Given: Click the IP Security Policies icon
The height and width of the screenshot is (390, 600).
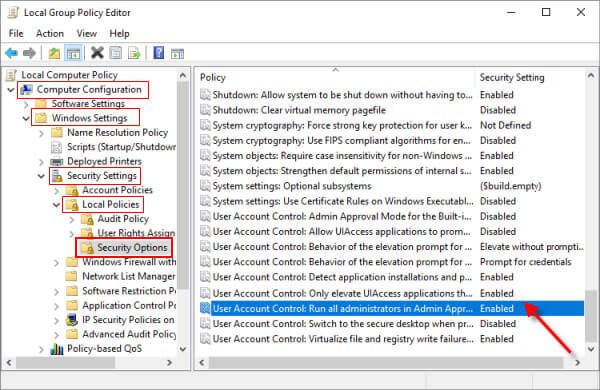Looking at the screenshot, I should [x=72, y=320].
